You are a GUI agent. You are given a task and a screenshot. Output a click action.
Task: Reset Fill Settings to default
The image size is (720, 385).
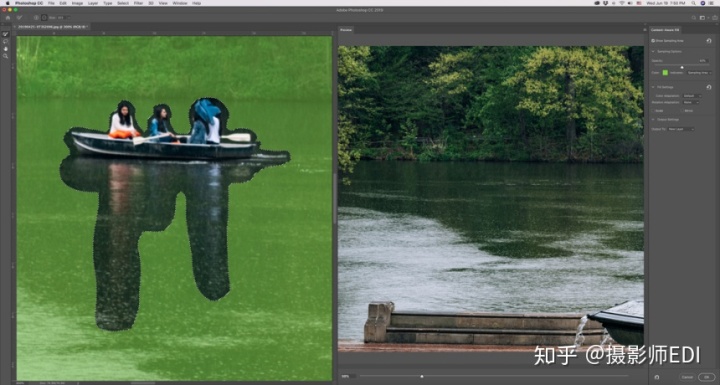709,87
